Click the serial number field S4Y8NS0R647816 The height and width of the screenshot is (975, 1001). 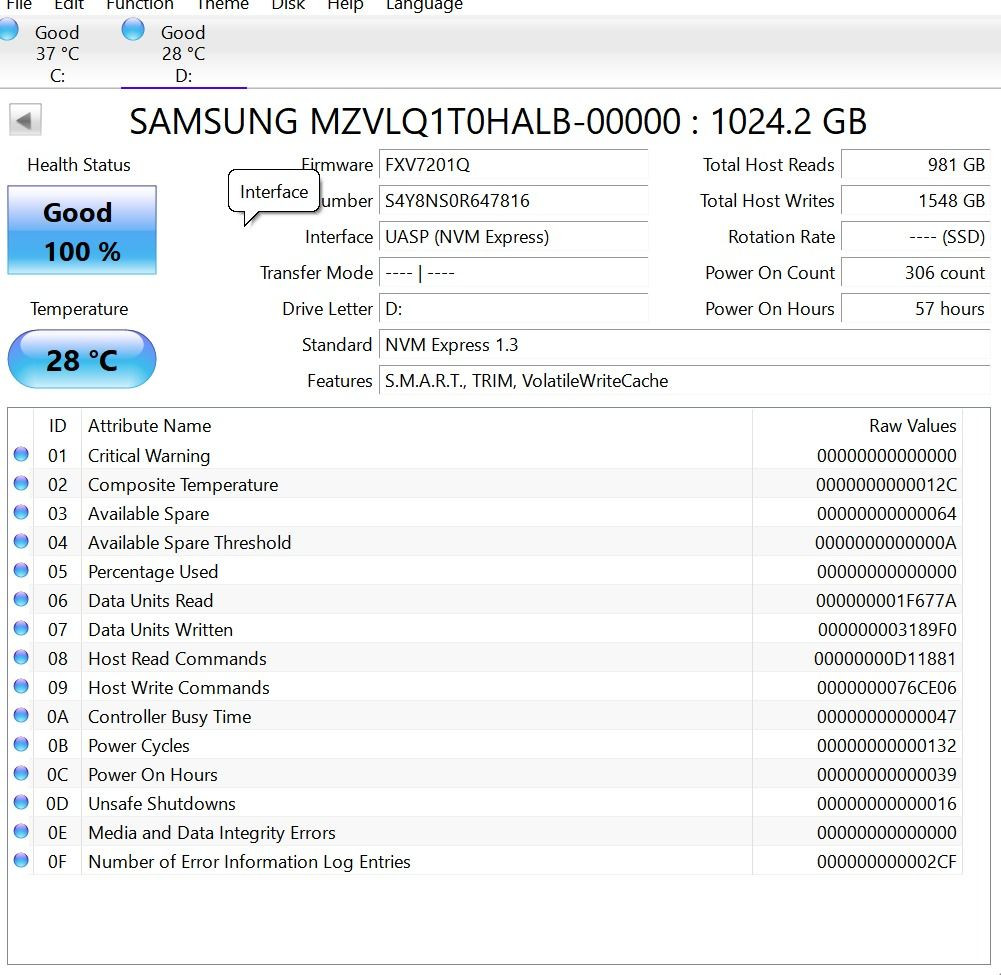513,200
